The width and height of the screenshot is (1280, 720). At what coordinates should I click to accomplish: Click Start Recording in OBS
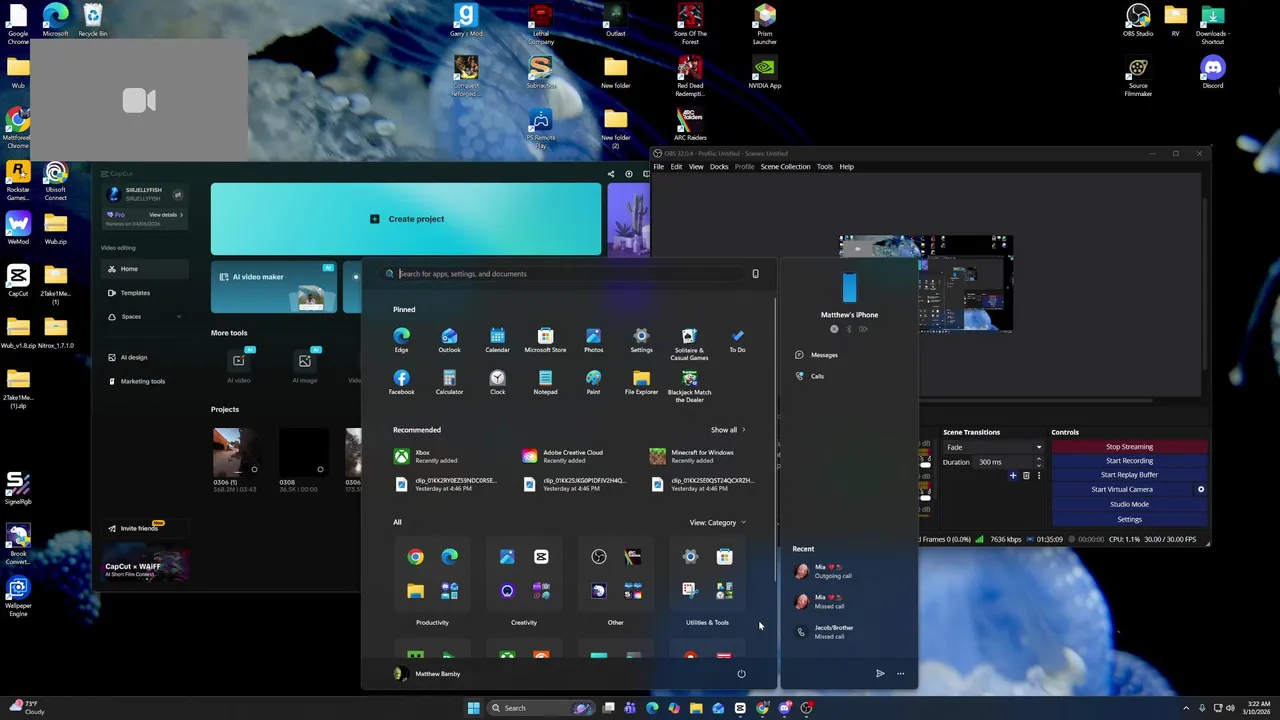pos(1129,461)
